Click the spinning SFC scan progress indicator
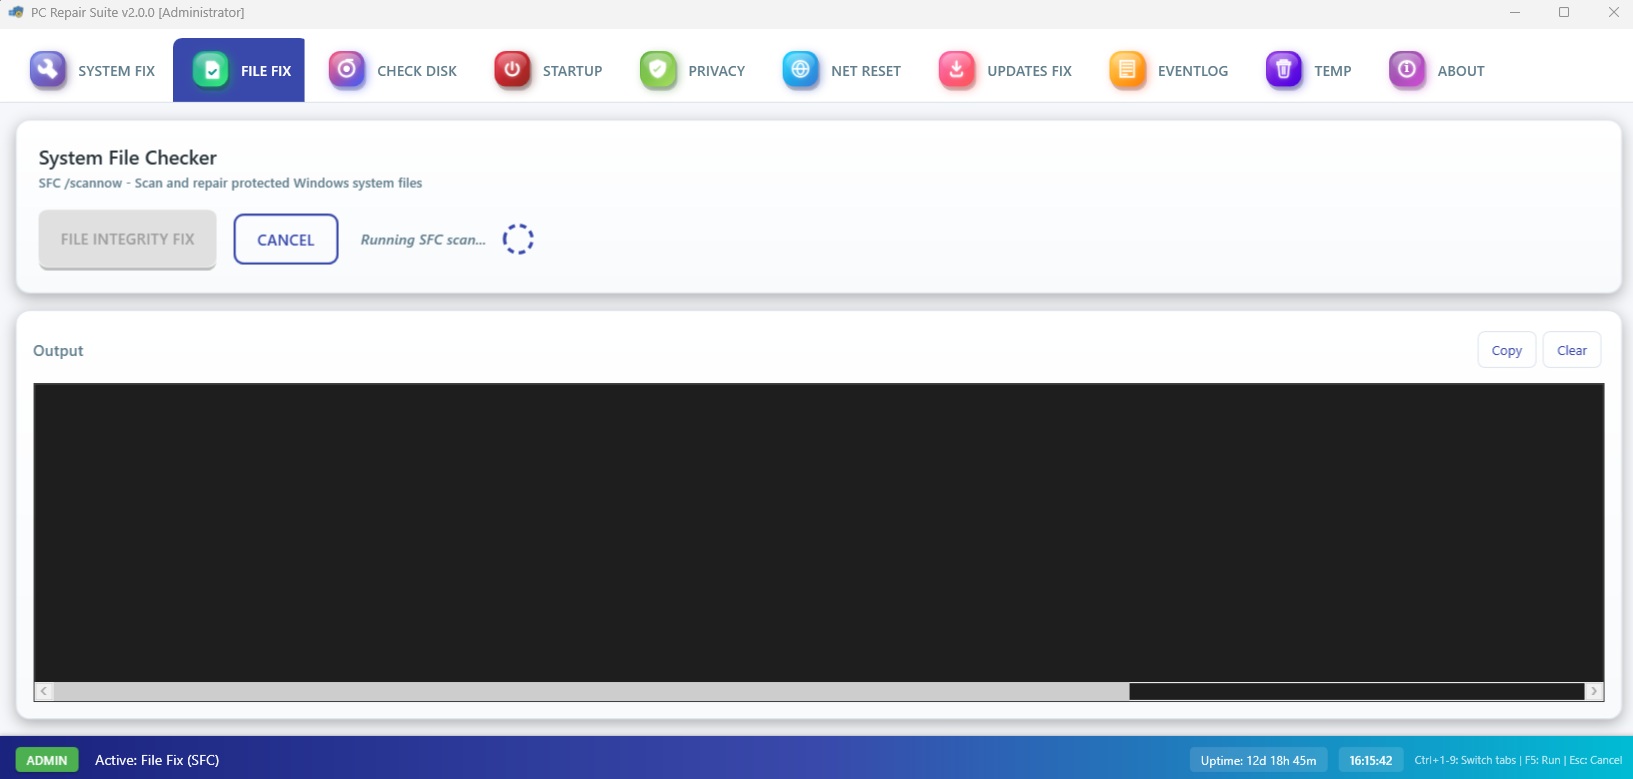Screen dimensions: 1633x779 518,239
